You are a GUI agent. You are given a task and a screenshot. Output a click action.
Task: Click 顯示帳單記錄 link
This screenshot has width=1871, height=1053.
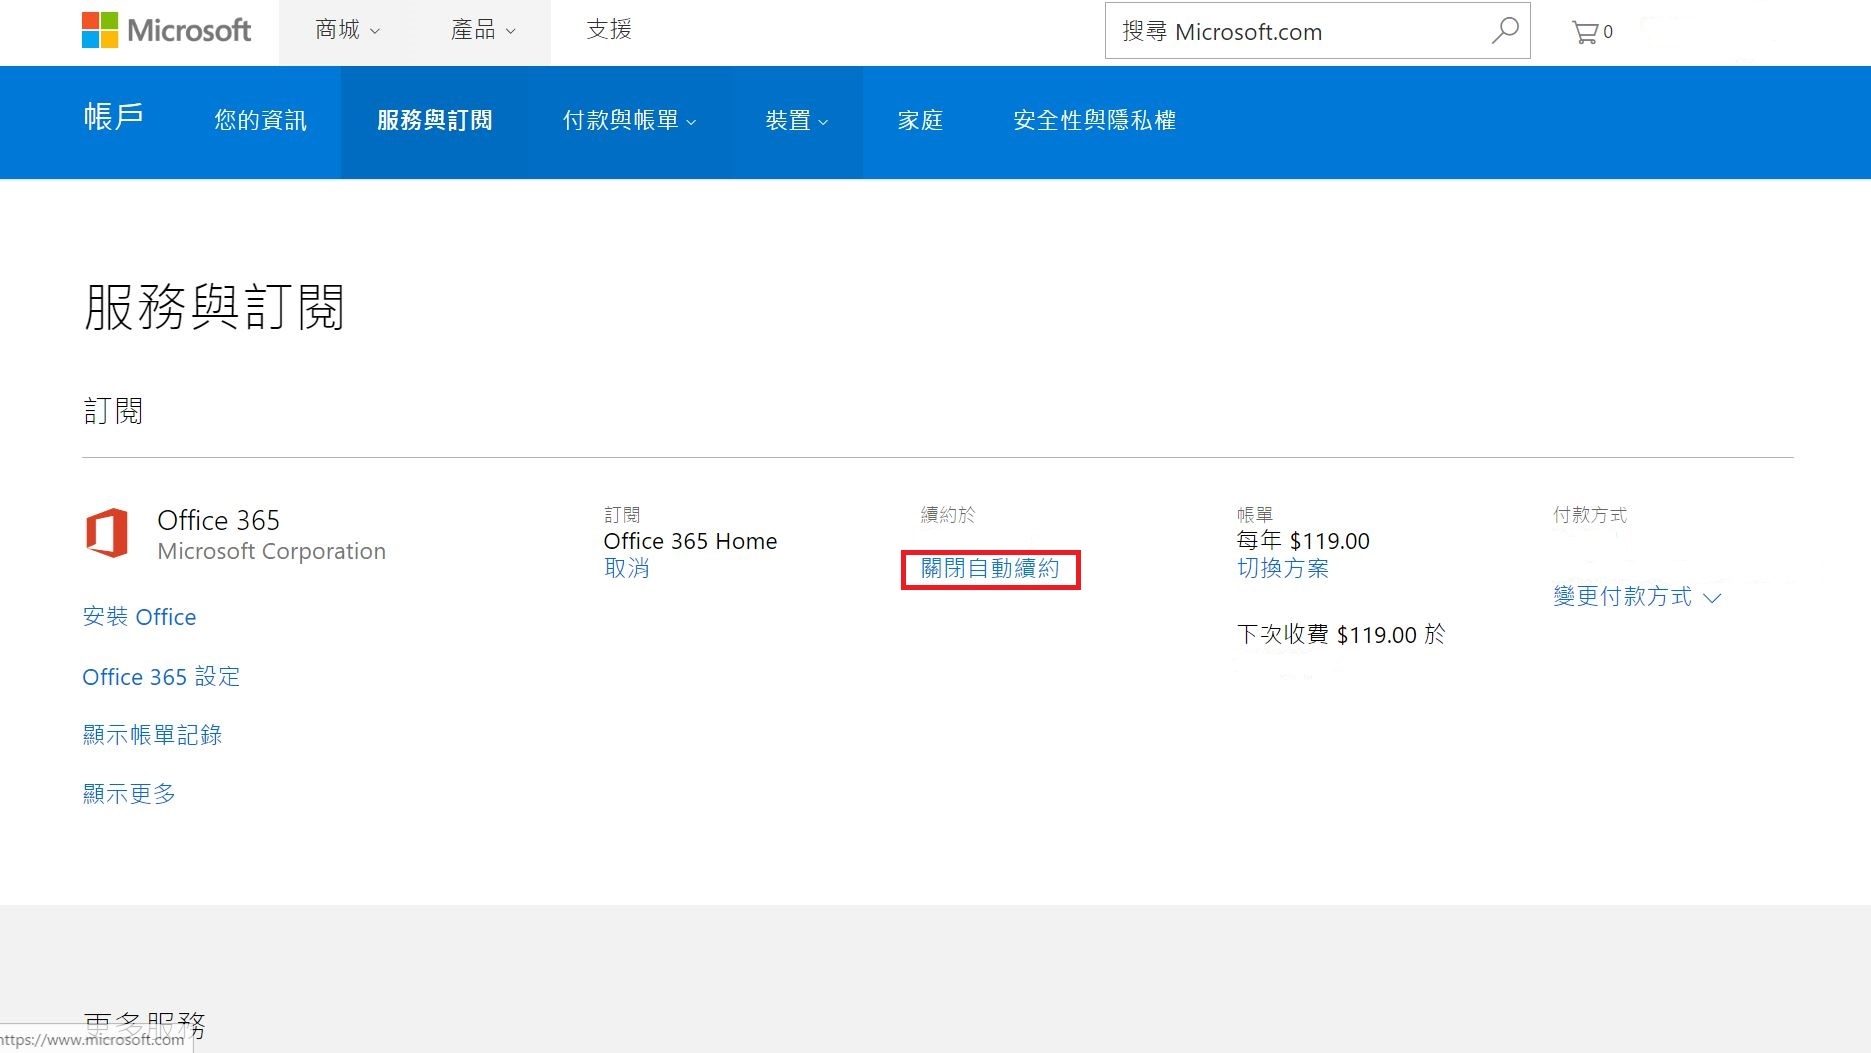pos(152,735)
